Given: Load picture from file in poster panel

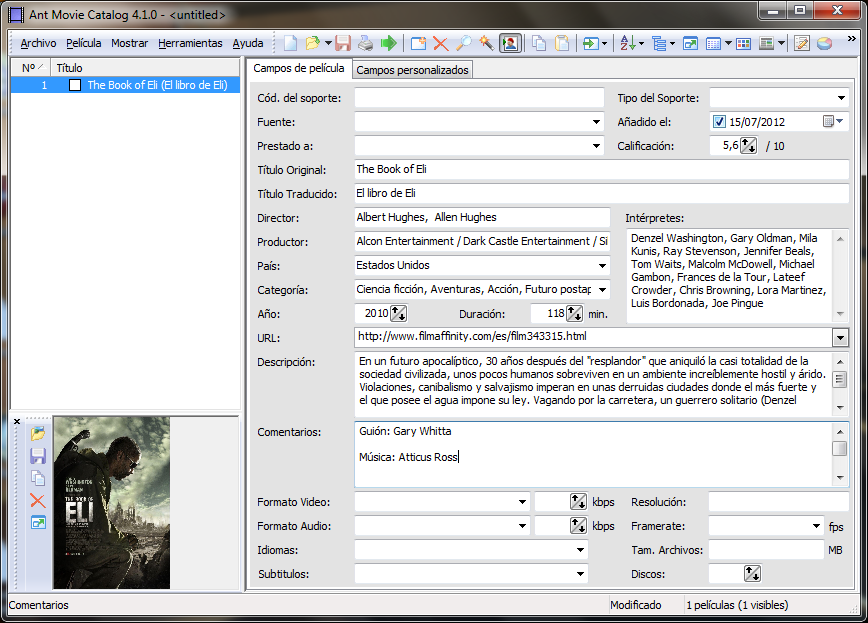Looking at the screenshot, I should (38, 433).
